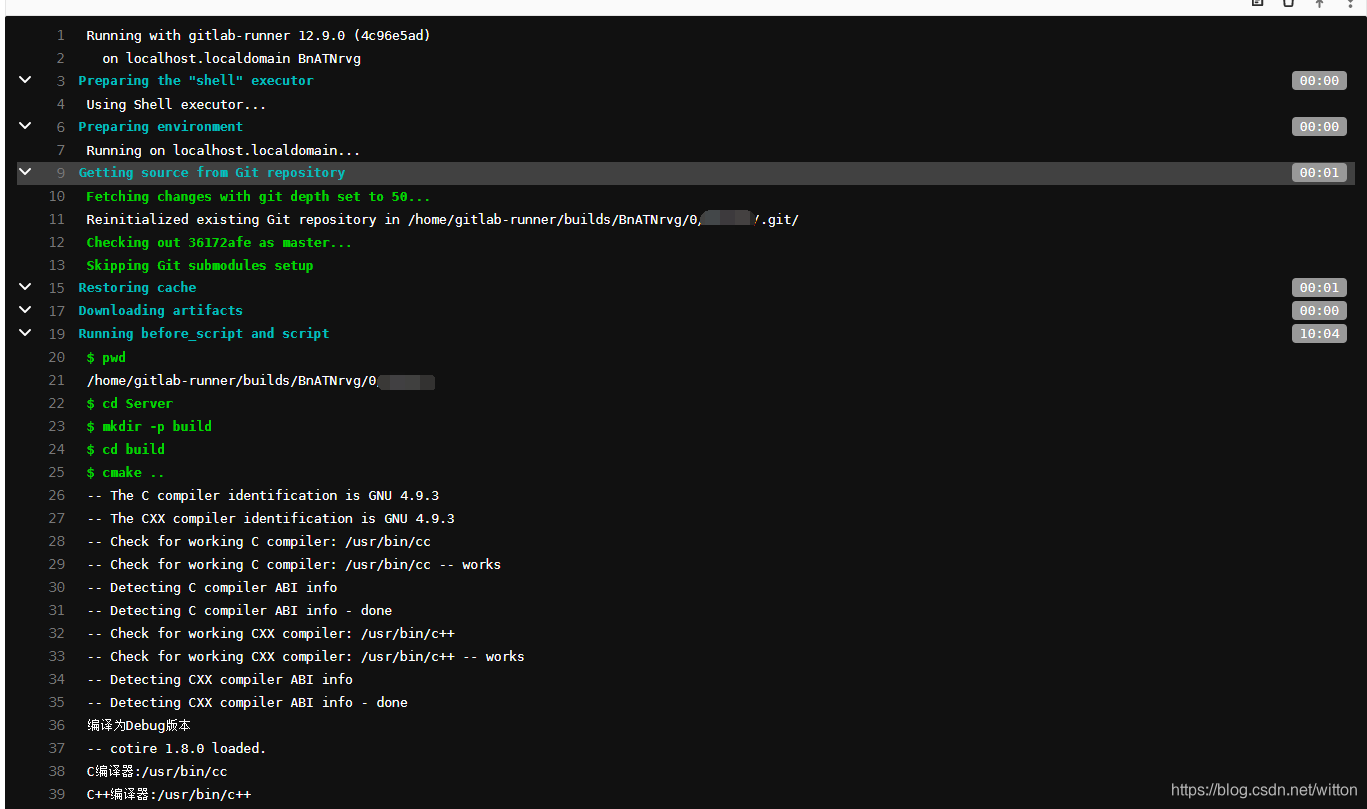Image resolution: width=1367 pixels, height=809 pixels.
Task: Click the Getting source from Git repository header
Action: tap(212, 173)
